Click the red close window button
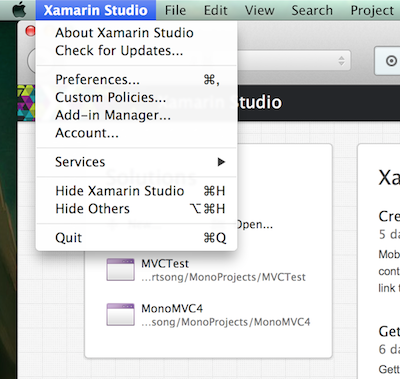The width and height of the screenshot is (400, 379). coord(30,31)
